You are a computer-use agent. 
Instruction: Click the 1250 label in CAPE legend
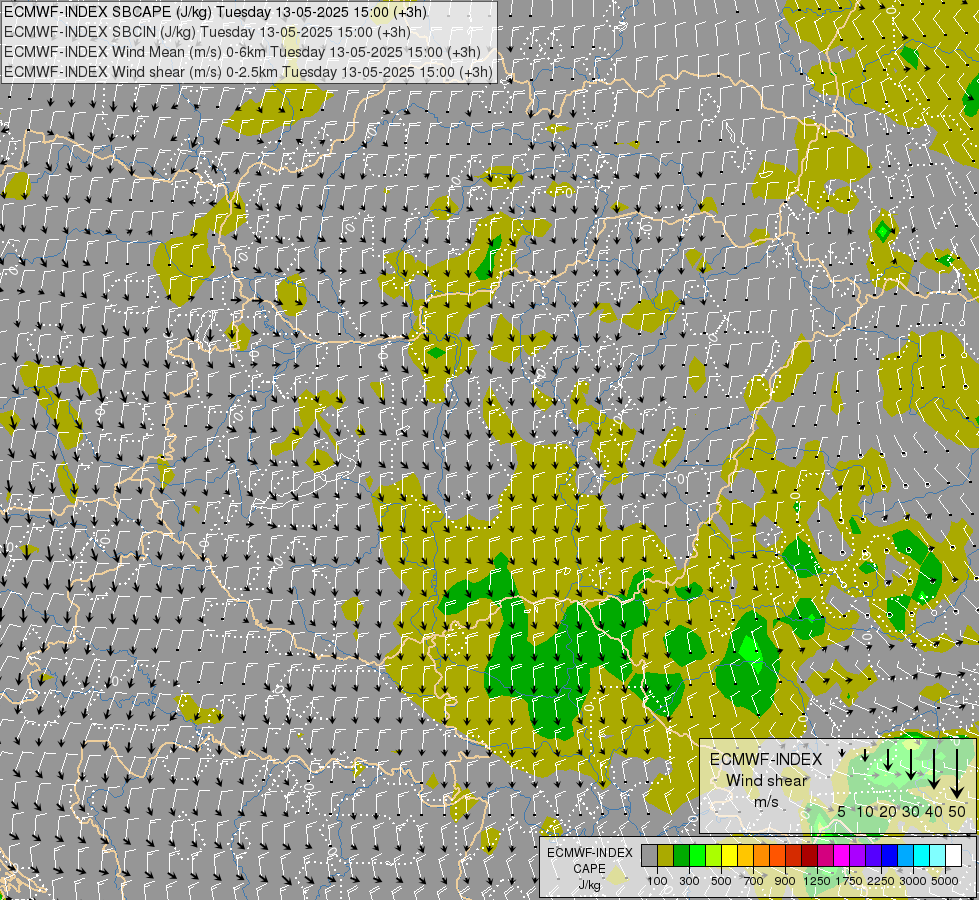[817, 881]
